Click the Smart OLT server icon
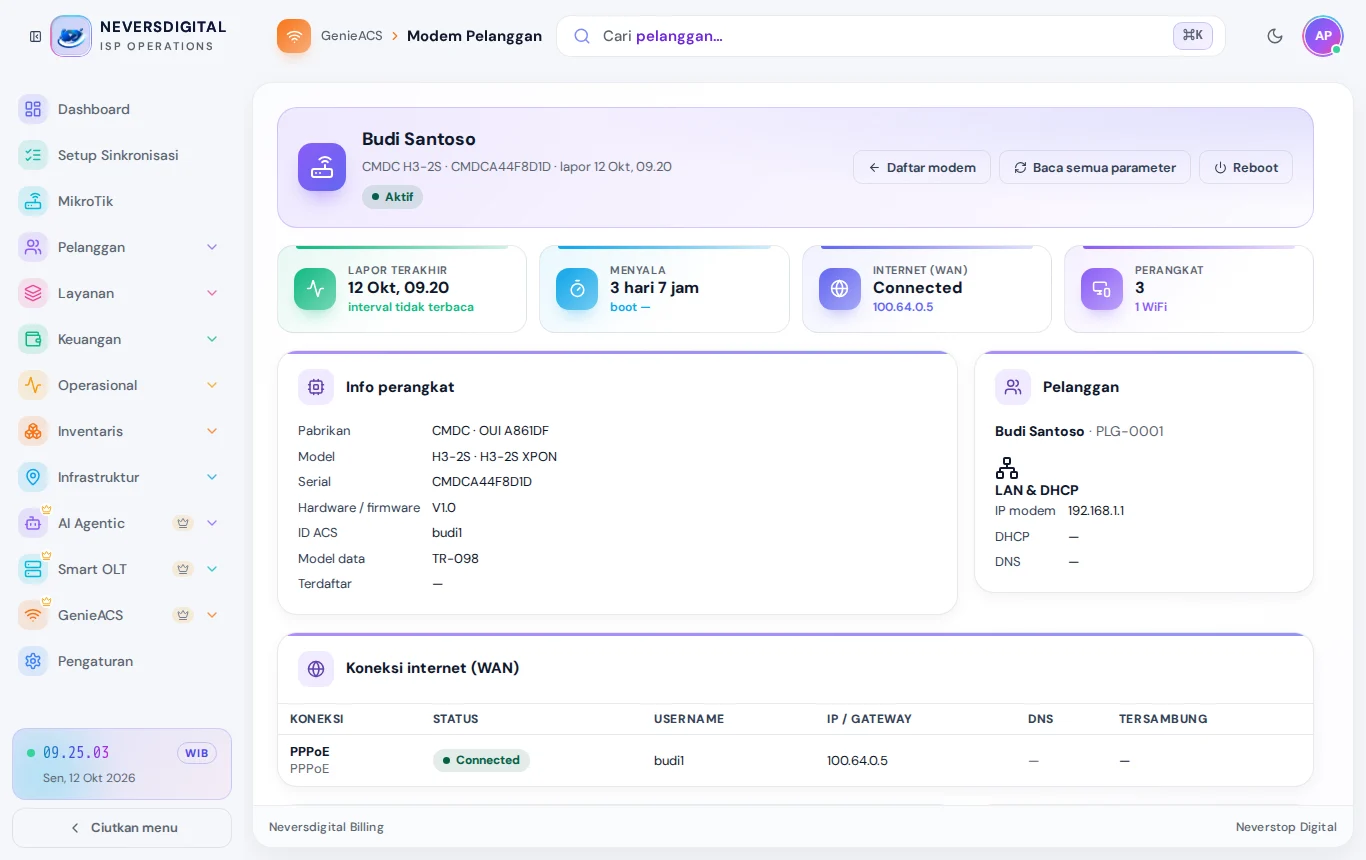 33,569
